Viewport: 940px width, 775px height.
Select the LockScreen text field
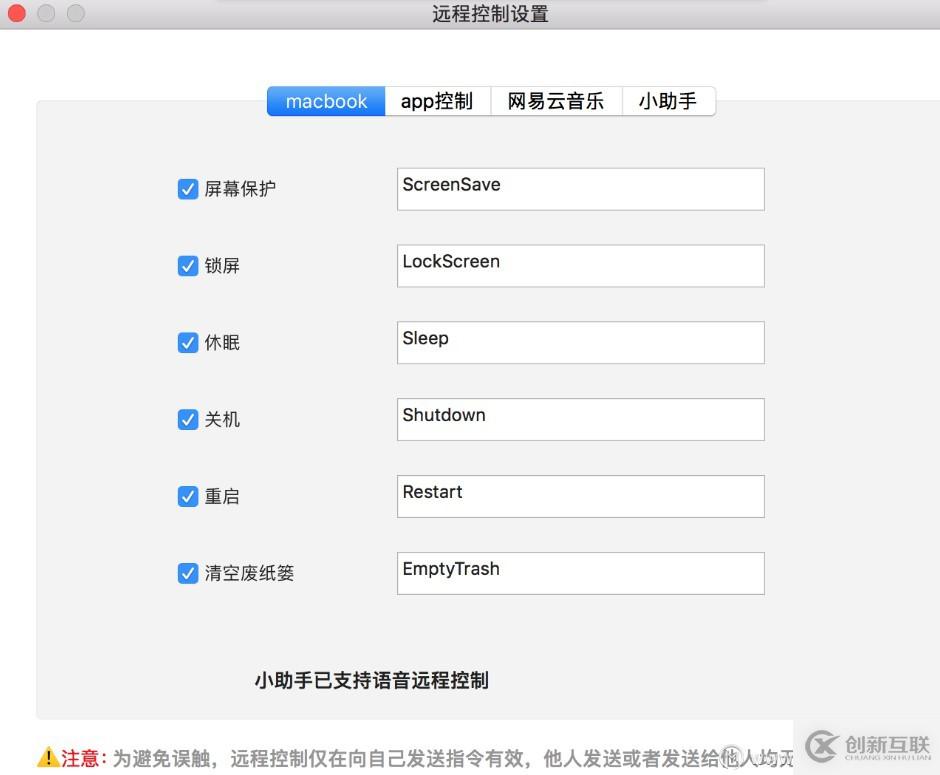[x=580, y=265]
